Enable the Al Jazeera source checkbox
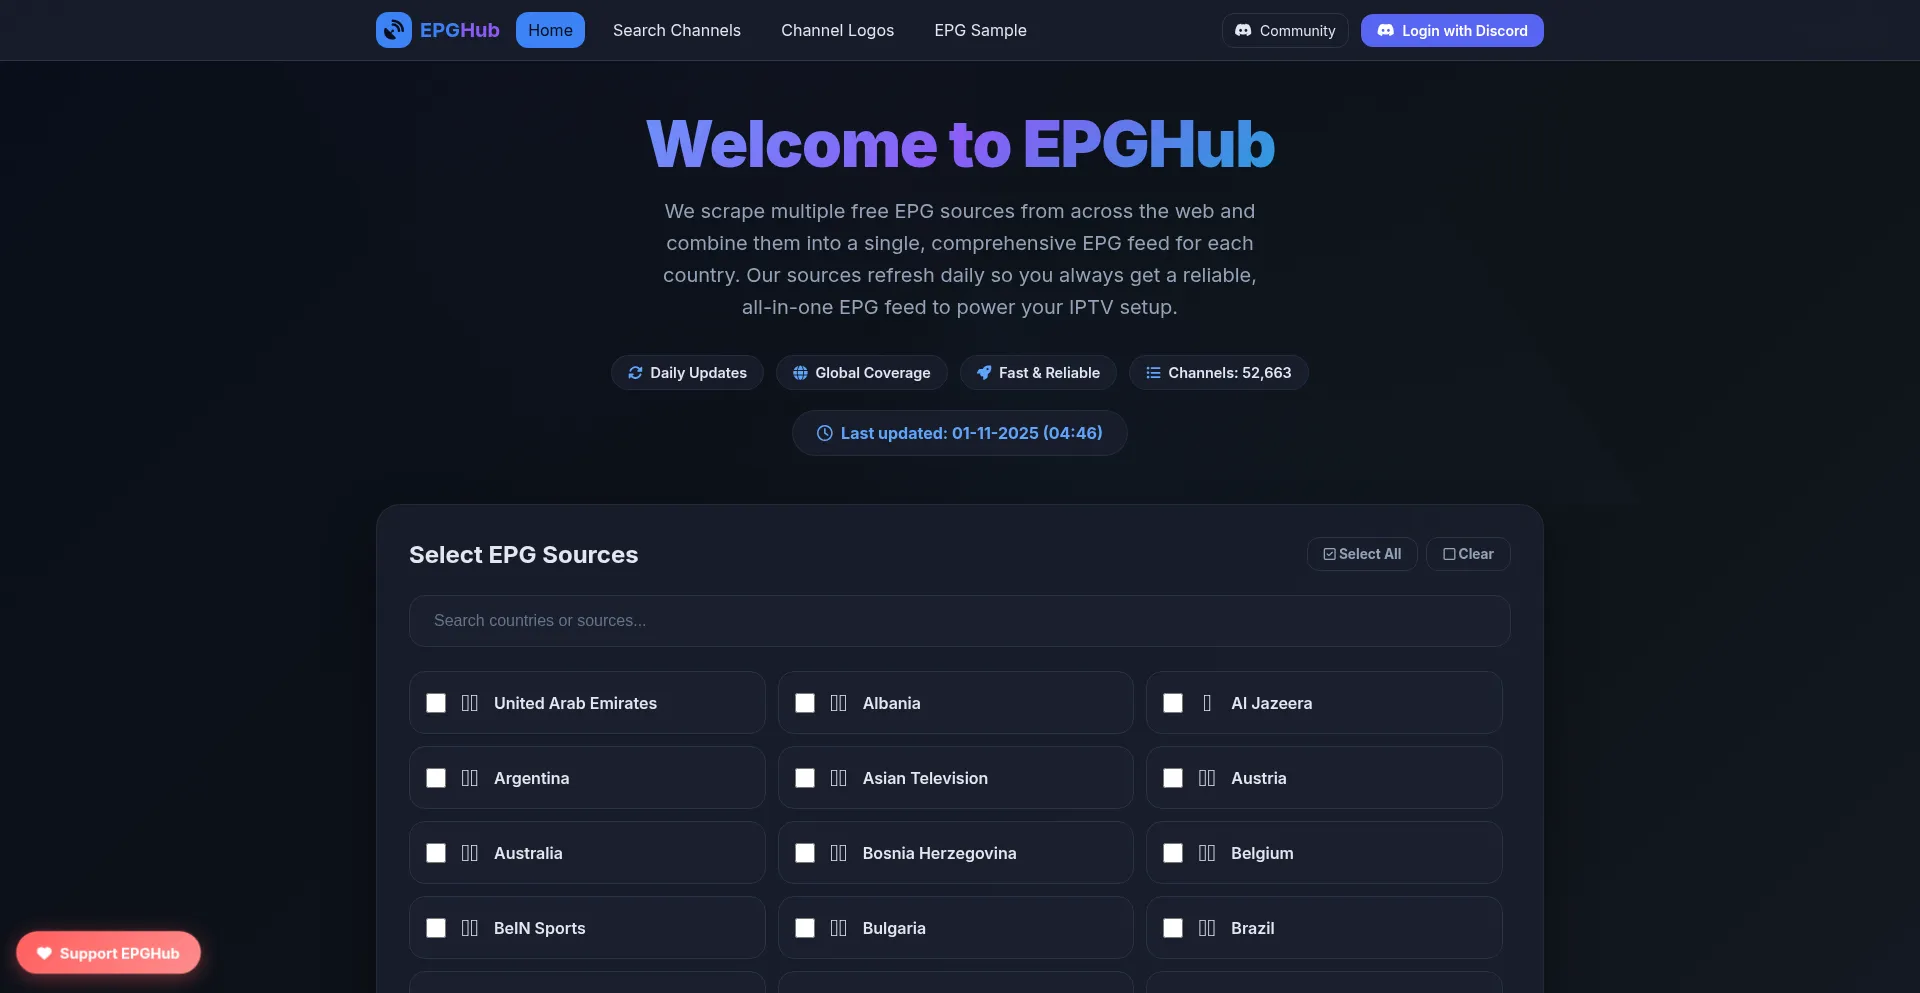This screenshot has width=1920, height=993. 1173,703
